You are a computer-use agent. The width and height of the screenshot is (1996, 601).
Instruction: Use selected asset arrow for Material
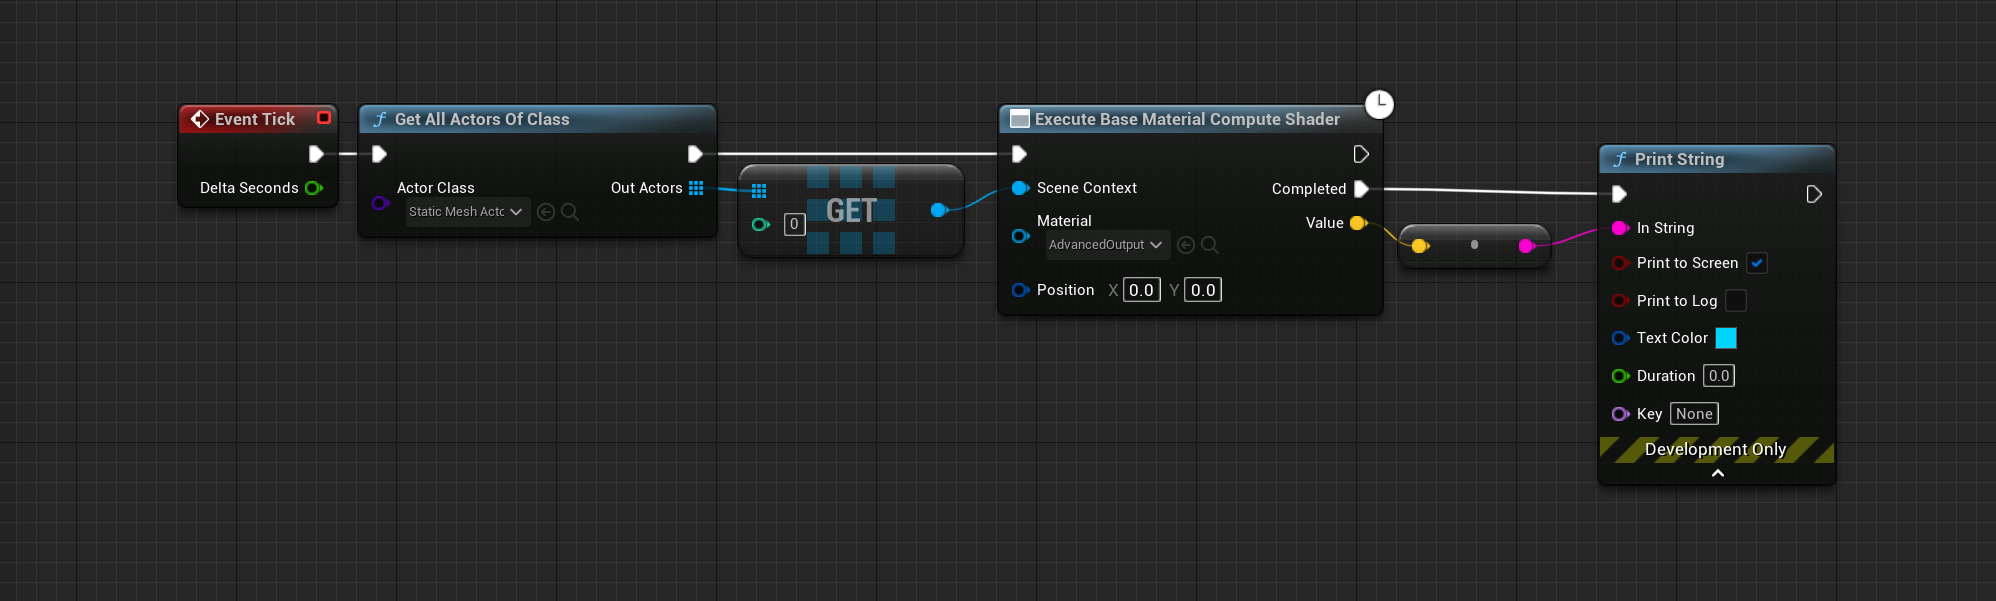coord(1186,245)
